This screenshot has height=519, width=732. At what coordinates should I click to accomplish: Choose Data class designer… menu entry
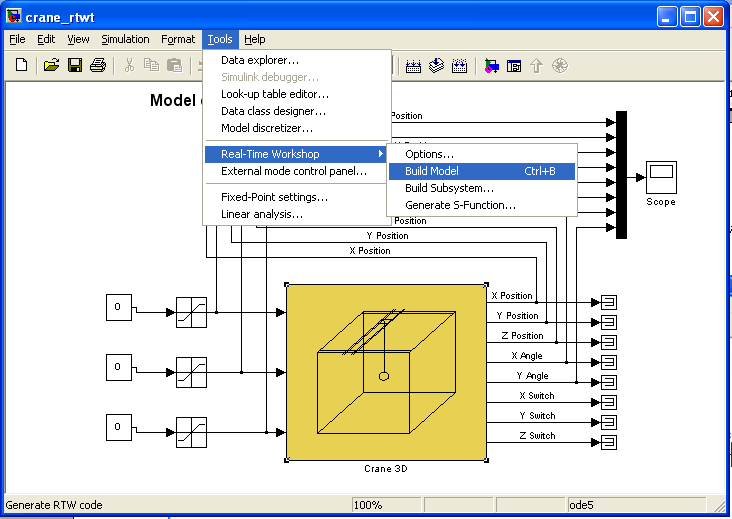tap(296, 111)
